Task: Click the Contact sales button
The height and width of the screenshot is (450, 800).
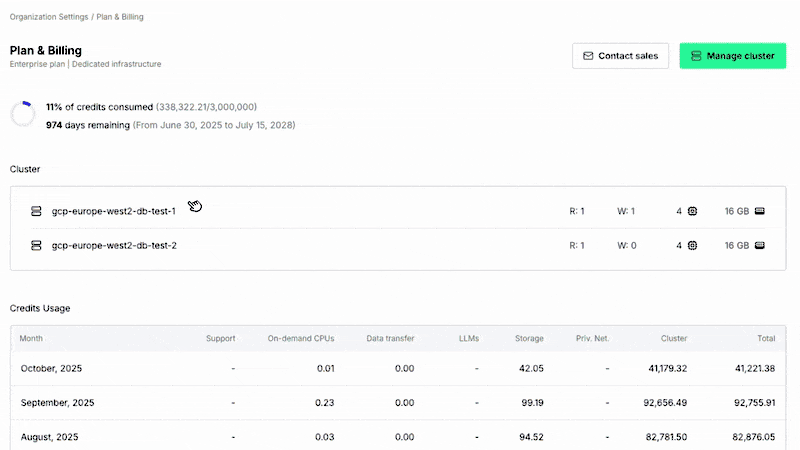Action: (620, 56)
